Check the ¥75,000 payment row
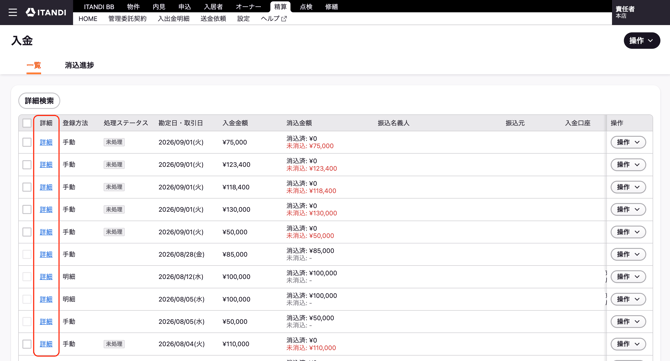Screen dimensions: 670x361 27,142
